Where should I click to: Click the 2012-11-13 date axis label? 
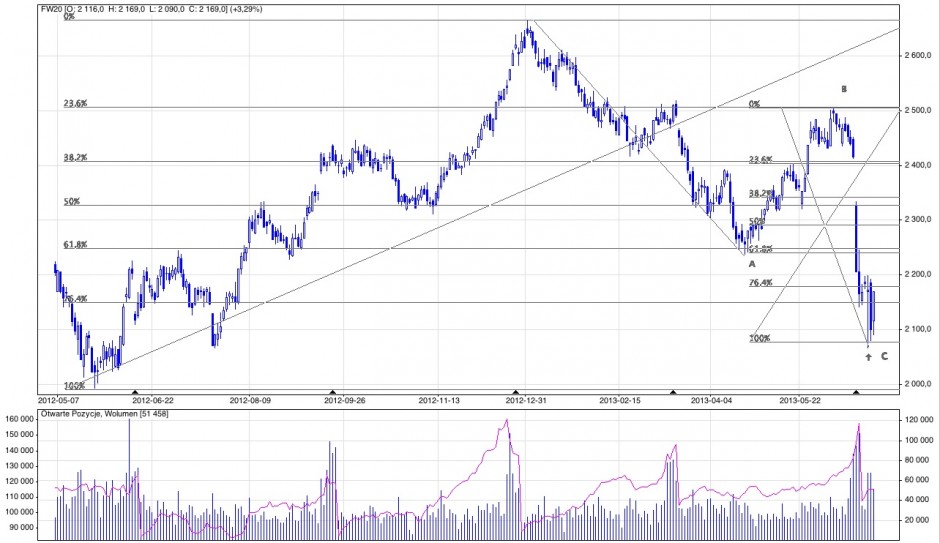click(x=440, y=400)
